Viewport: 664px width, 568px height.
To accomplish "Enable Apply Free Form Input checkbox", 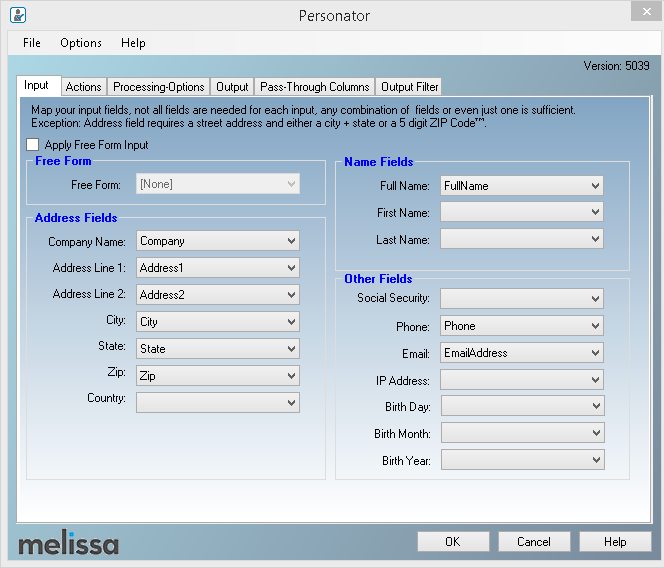I will [x=34, y=145].
